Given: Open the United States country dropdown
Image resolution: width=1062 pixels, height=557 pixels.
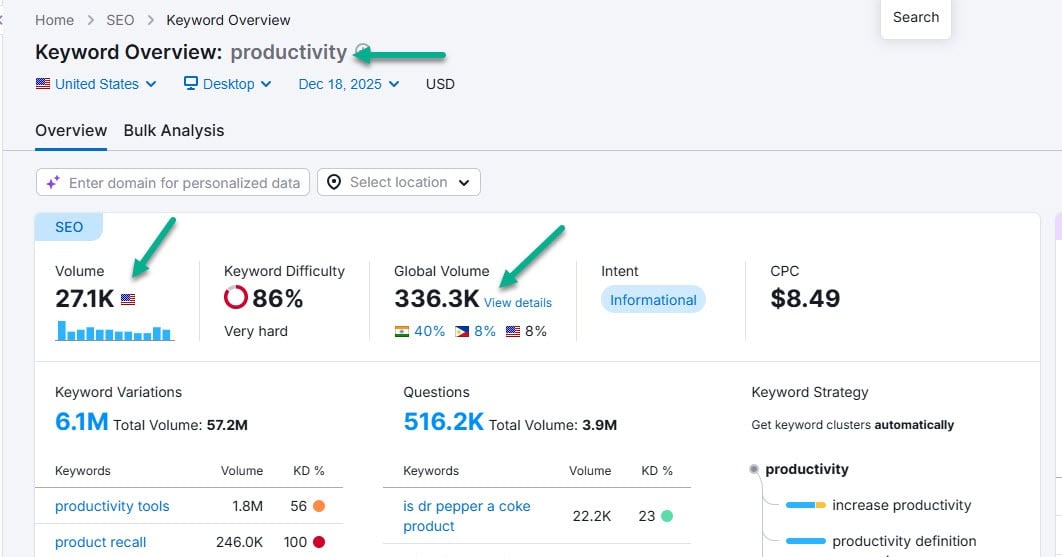Looking at the screenshot, I should click(x=96, y=84).
